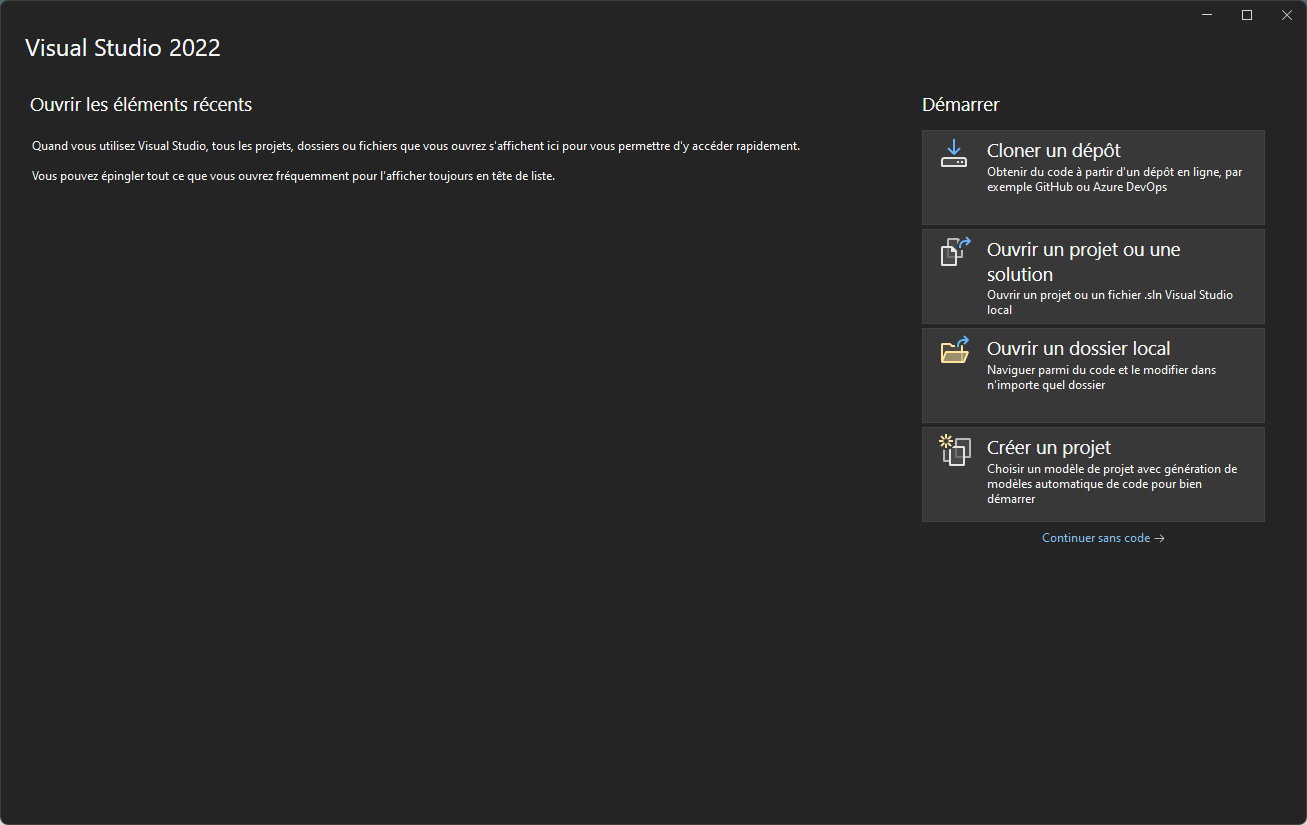Select the Cloner un dépôt title
The width and height of the screenshot is (1307, 825).
[x=1054, y=151]
